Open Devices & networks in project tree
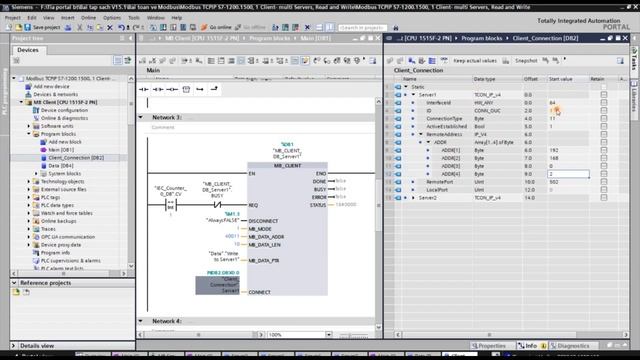Screen dimensions: 640x360 point(56,94)
